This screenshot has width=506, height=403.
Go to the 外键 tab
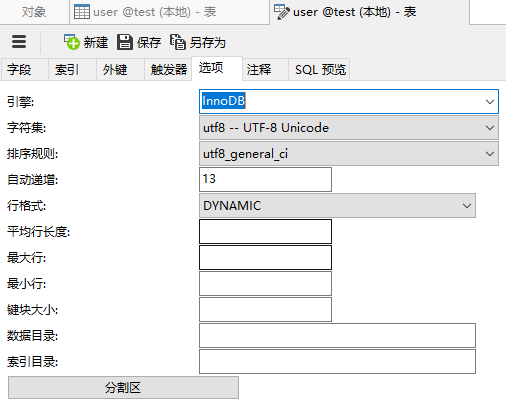point(120,70)
